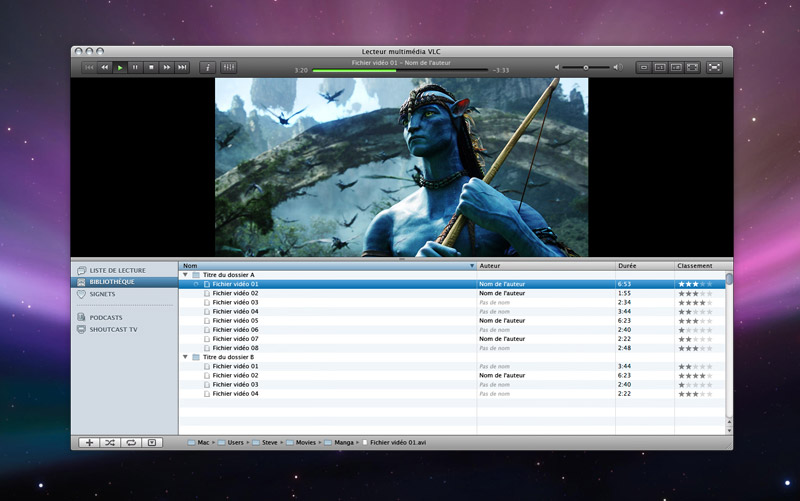Image resolution: width=800 pixels, height=501 pixels.
Task: Click star rating of selected Fichier vidéo 01
Action: pos(695,284)
